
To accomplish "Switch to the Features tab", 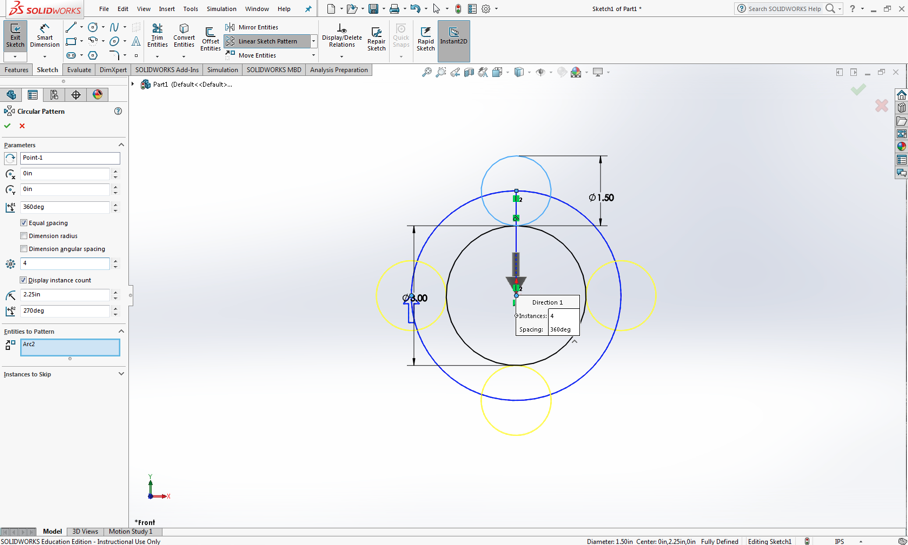I will (16, 70).
